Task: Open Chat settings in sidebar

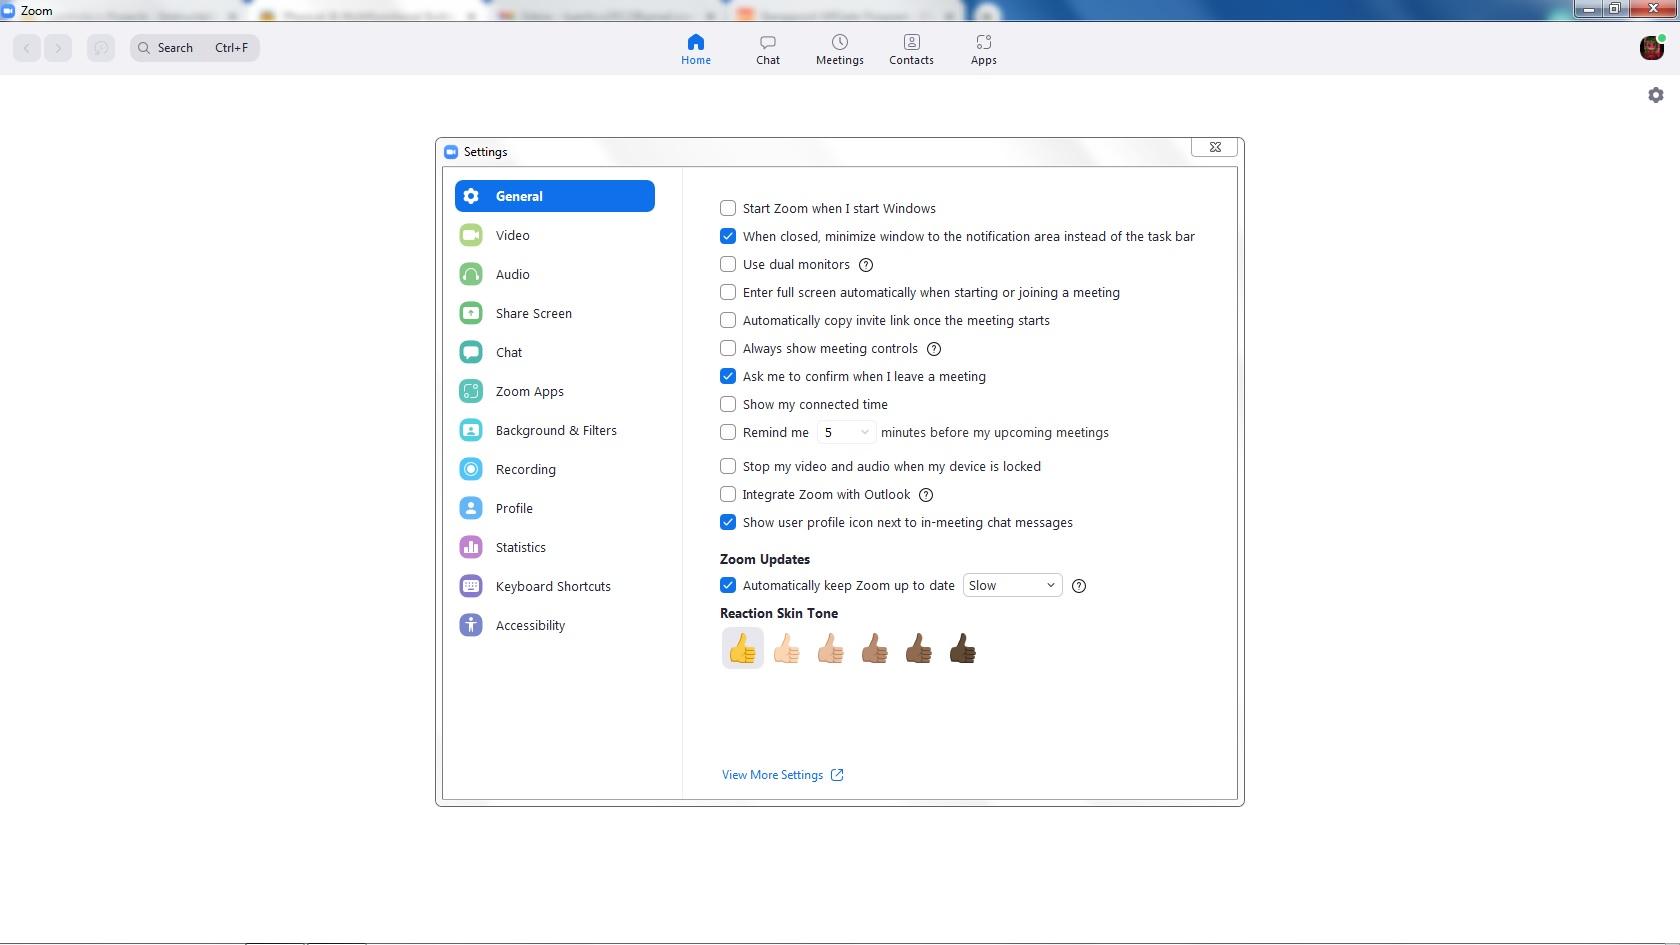Action: (555, 352)
